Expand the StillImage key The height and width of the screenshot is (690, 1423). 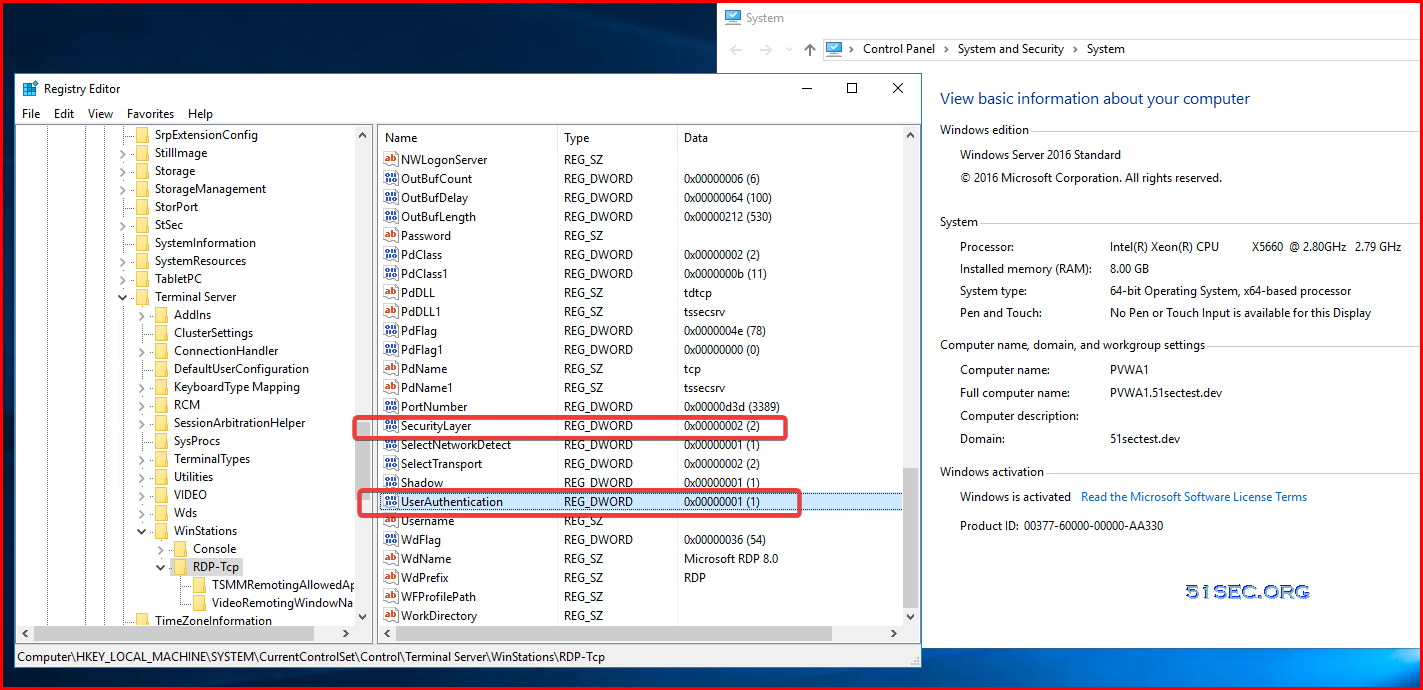click(x=123, y=153)
